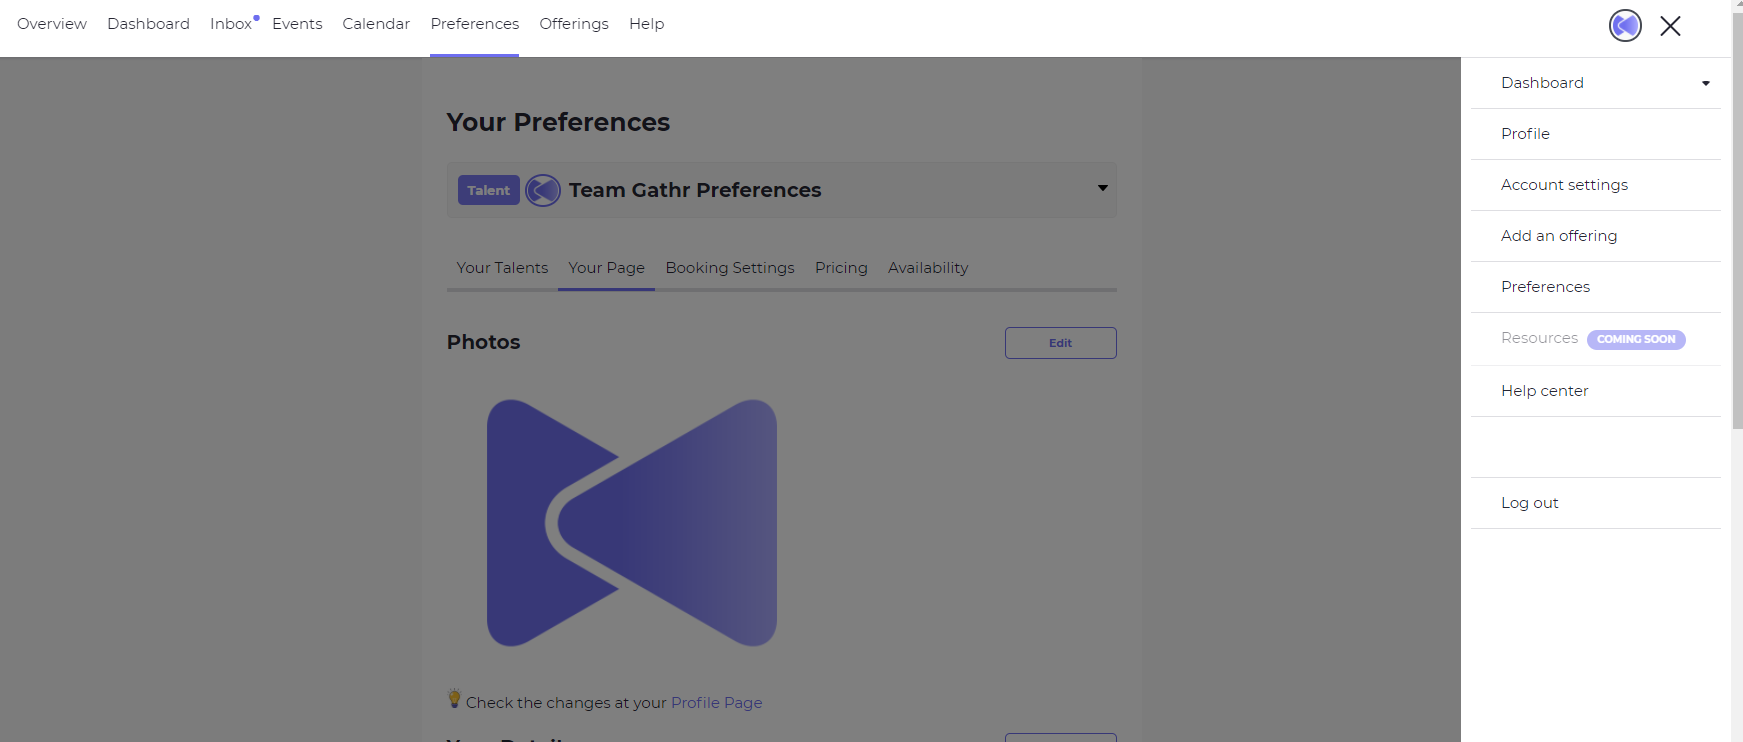Select Preferences in top navigation
Viewport: 1743px width, 742px height.
point(475,24)
